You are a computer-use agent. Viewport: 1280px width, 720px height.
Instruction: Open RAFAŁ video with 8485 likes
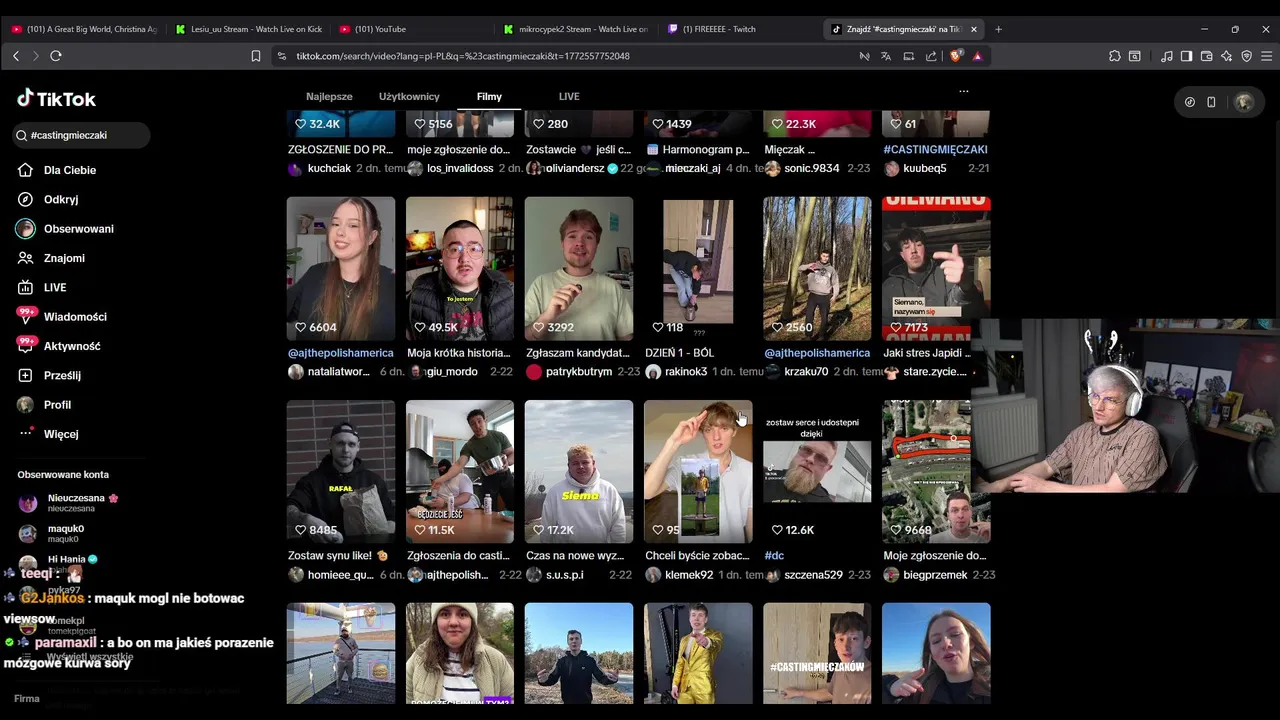click(x=341, y=471)
